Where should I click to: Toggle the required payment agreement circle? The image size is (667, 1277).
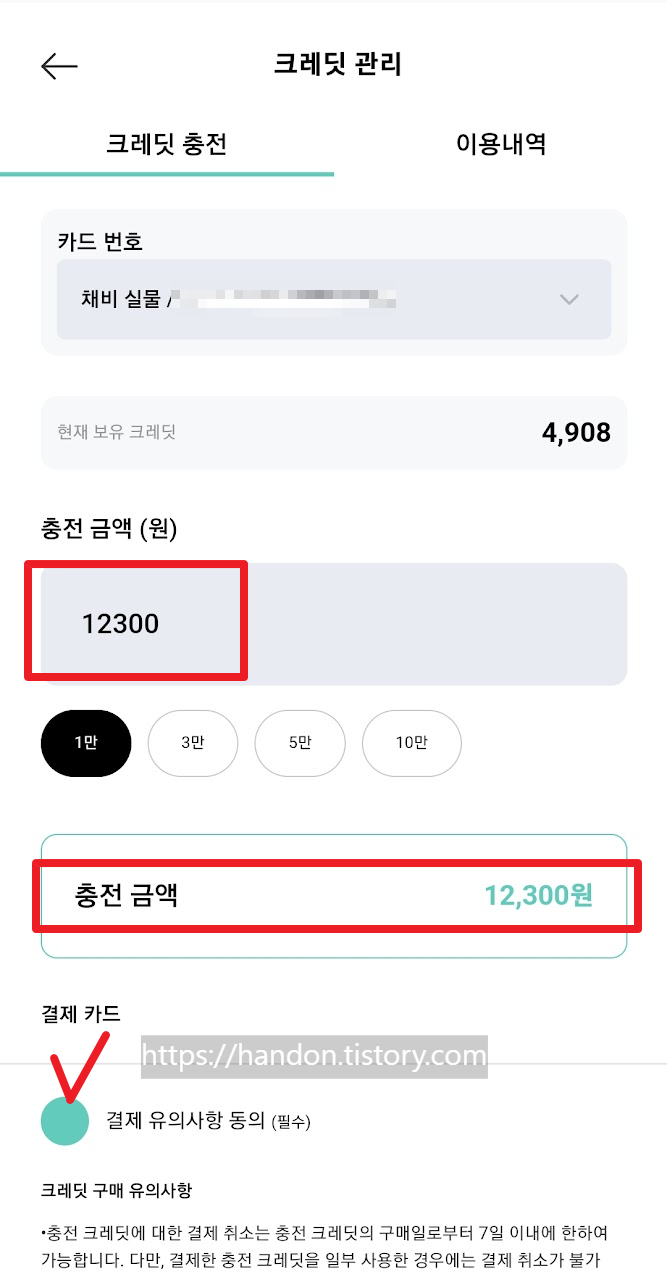64,1122
